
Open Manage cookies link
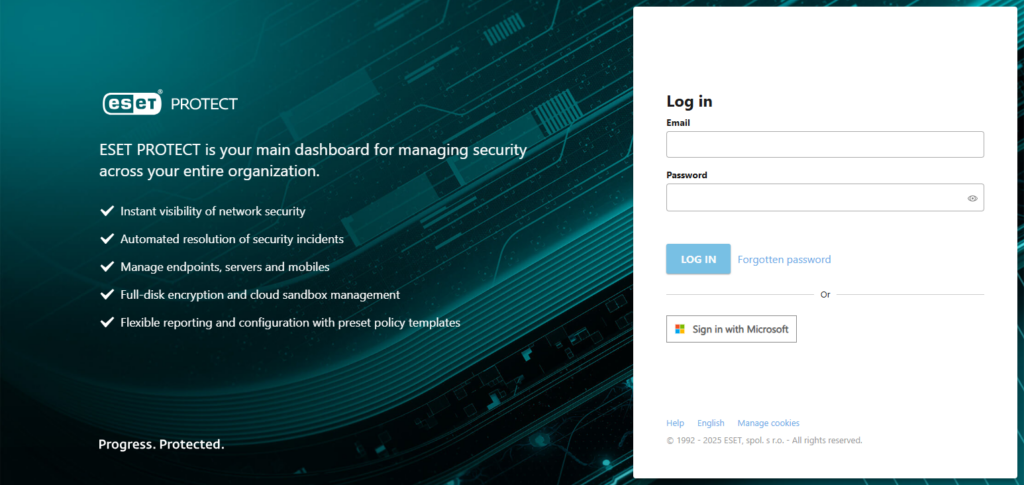[768, 423]
